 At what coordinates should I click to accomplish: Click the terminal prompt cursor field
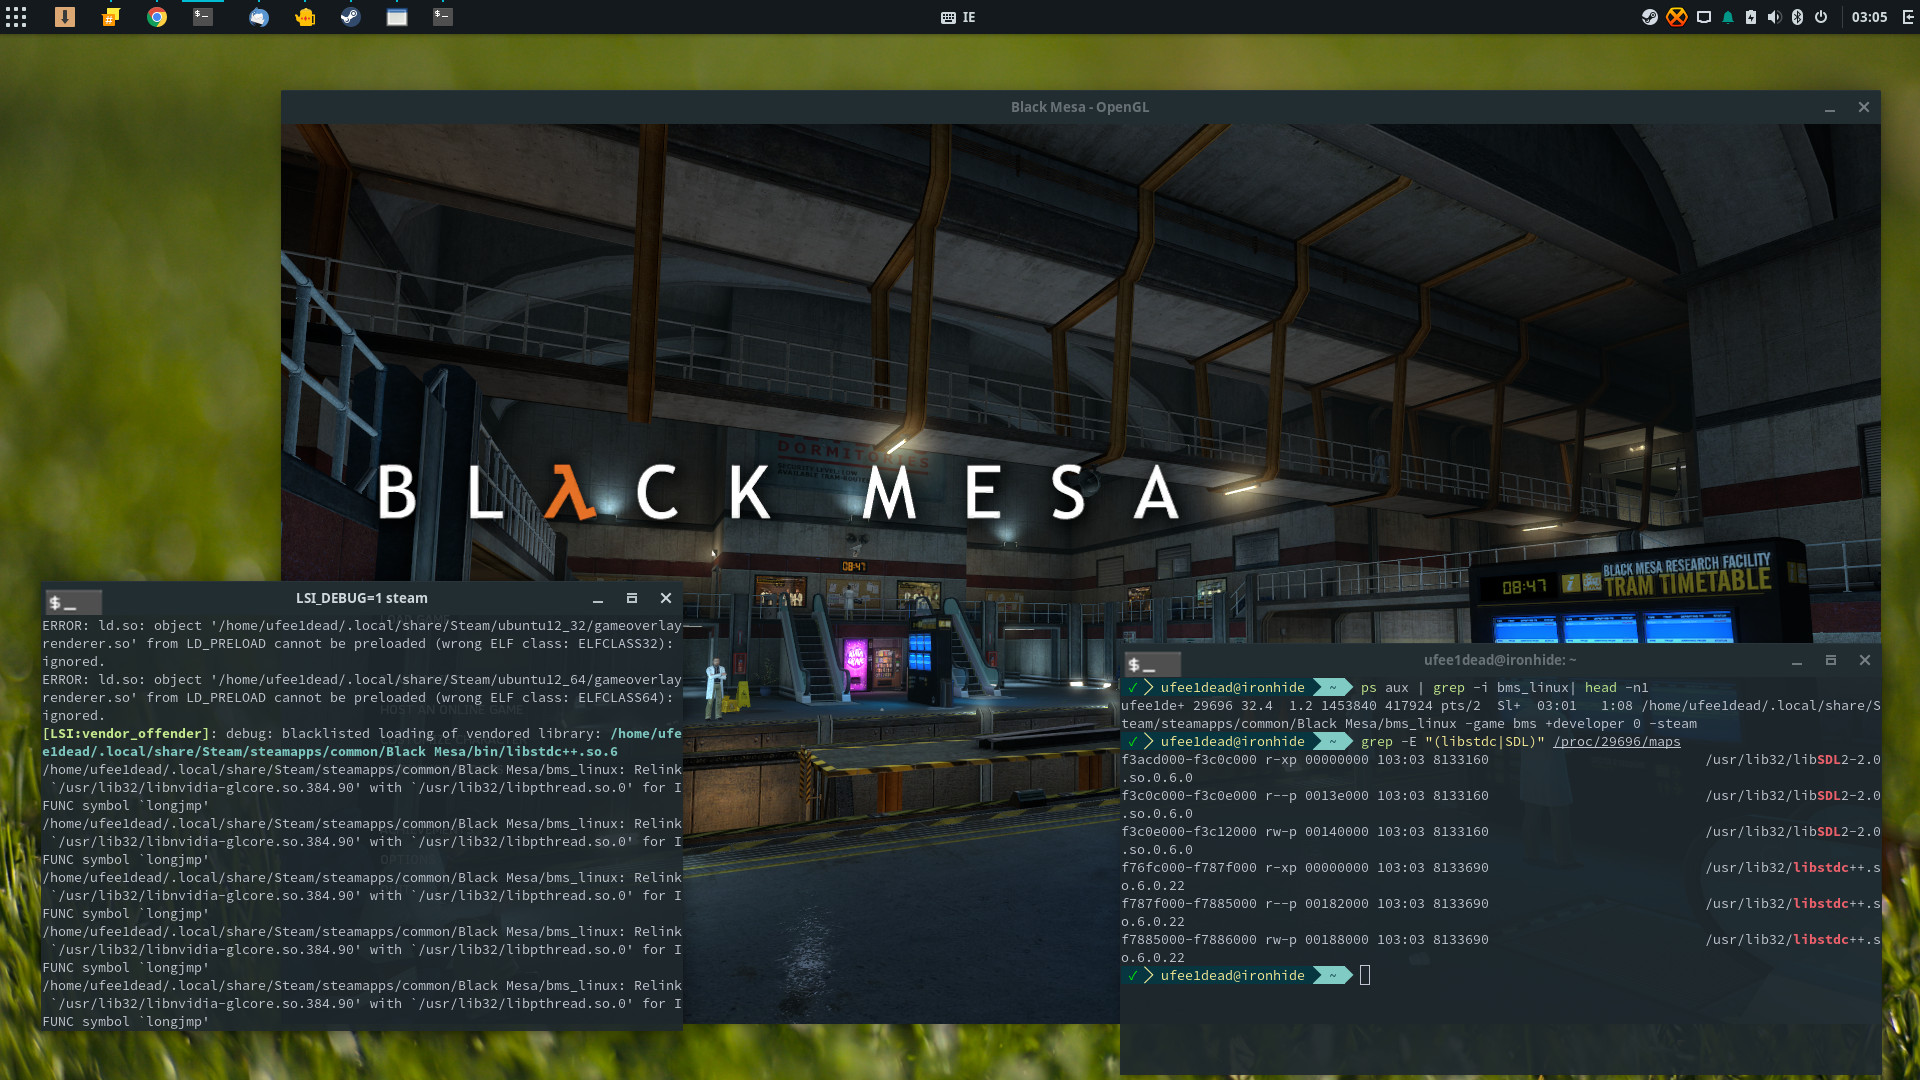click(1365, 976)
